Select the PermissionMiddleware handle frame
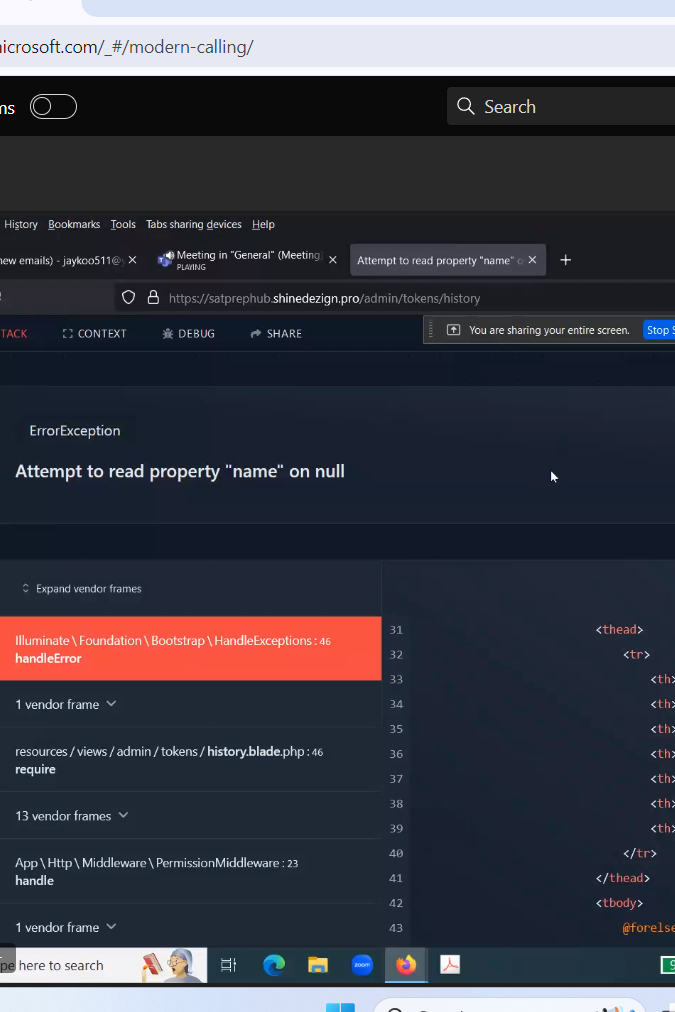 pos(190,871)
